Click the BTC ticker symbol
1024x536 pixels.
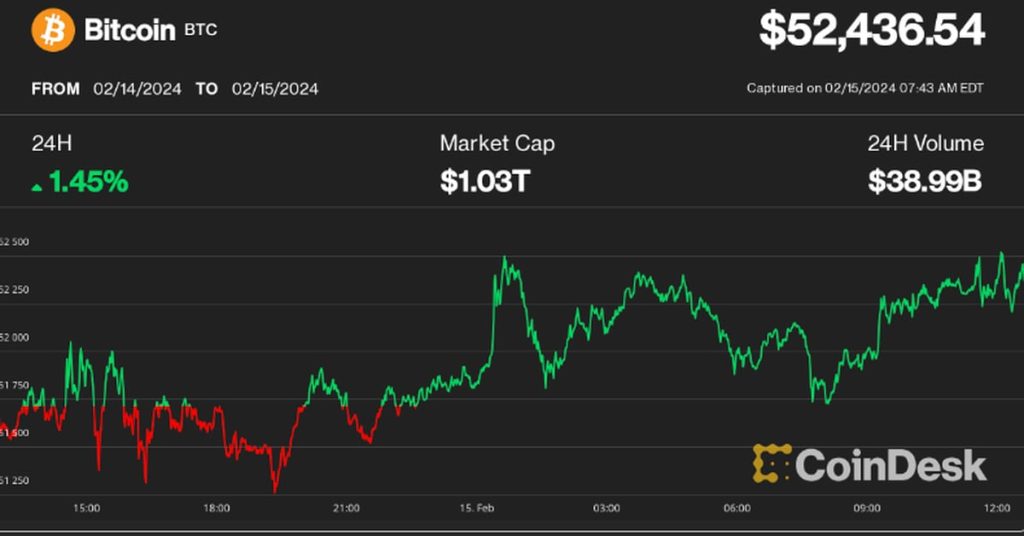click(x=200, y=31)
